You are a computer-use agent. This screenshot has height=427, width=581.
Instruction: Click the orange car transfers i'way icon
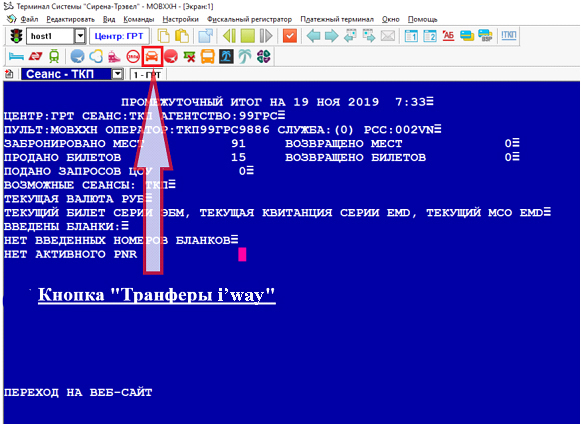click(152, 56)
